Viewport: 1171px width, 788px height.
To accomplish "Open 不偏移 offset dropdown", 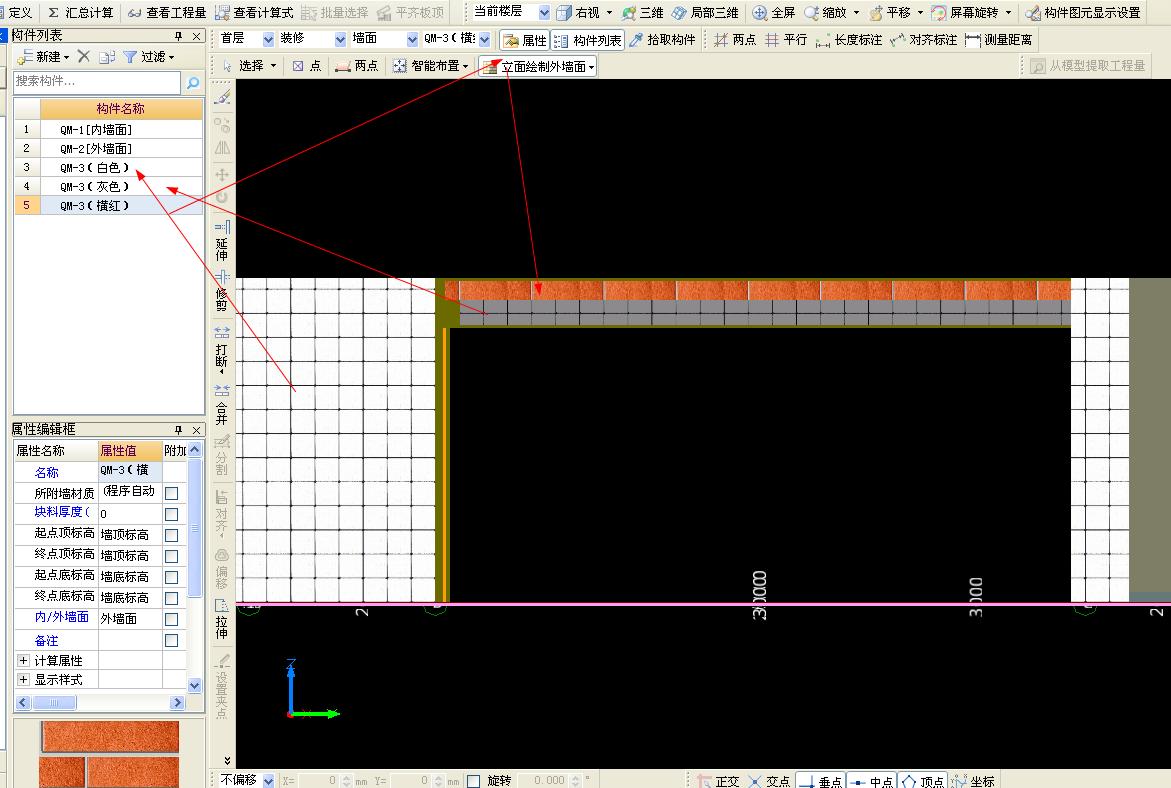I will tap(268, 781).
